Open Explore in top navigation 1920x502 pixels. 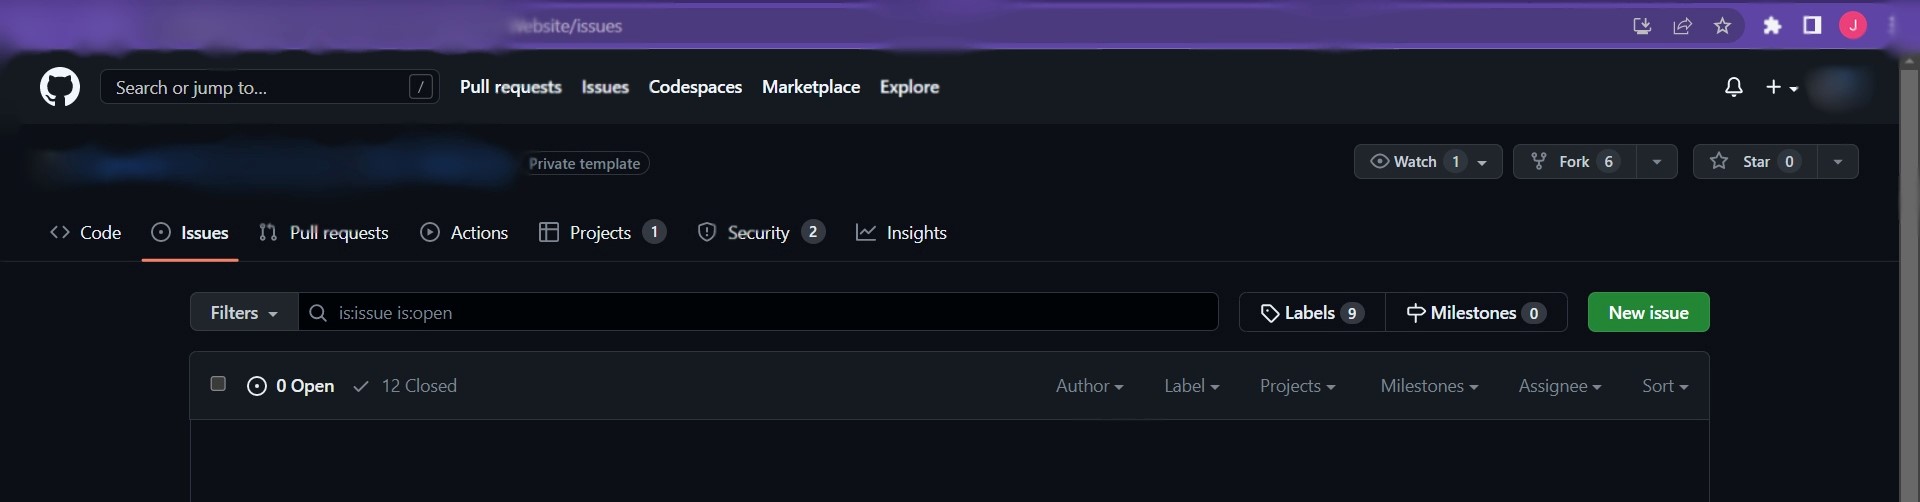pos(909,87)
